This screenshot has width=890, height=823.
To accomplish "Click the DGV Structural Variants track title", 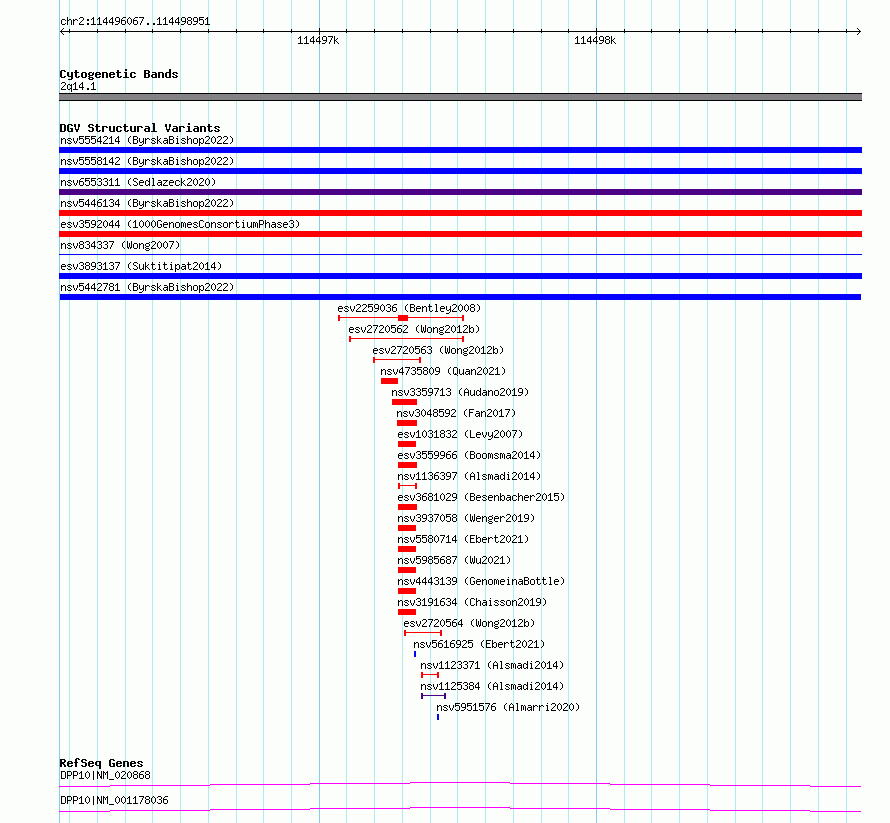I will (x=140, y=128).
